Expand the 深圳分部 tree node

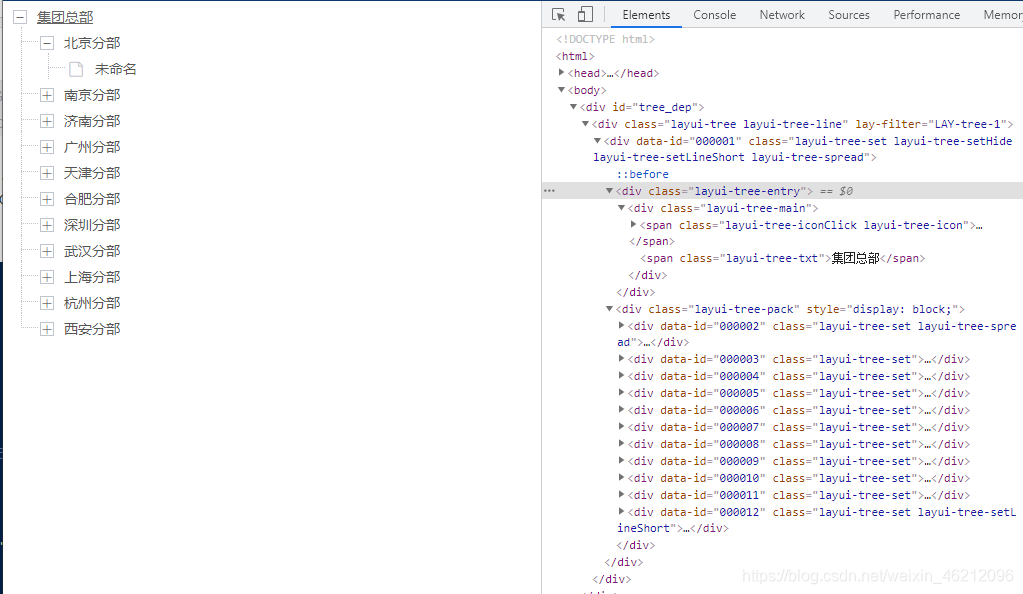click(x=47, y=225)
